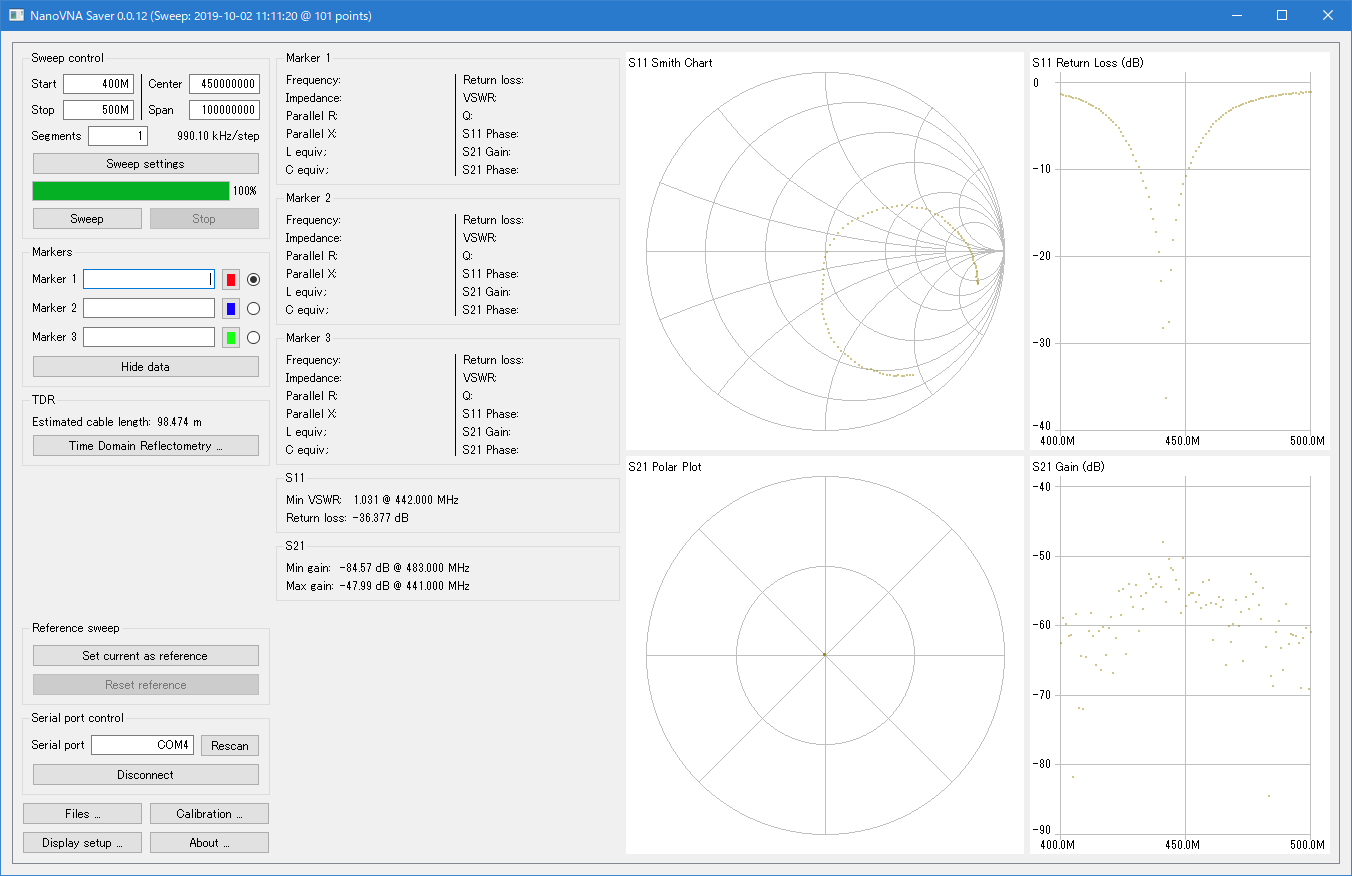1352x876 pixels.
Task: Open Time Domain Reflectometry window
Action: (x=146, y=445)
